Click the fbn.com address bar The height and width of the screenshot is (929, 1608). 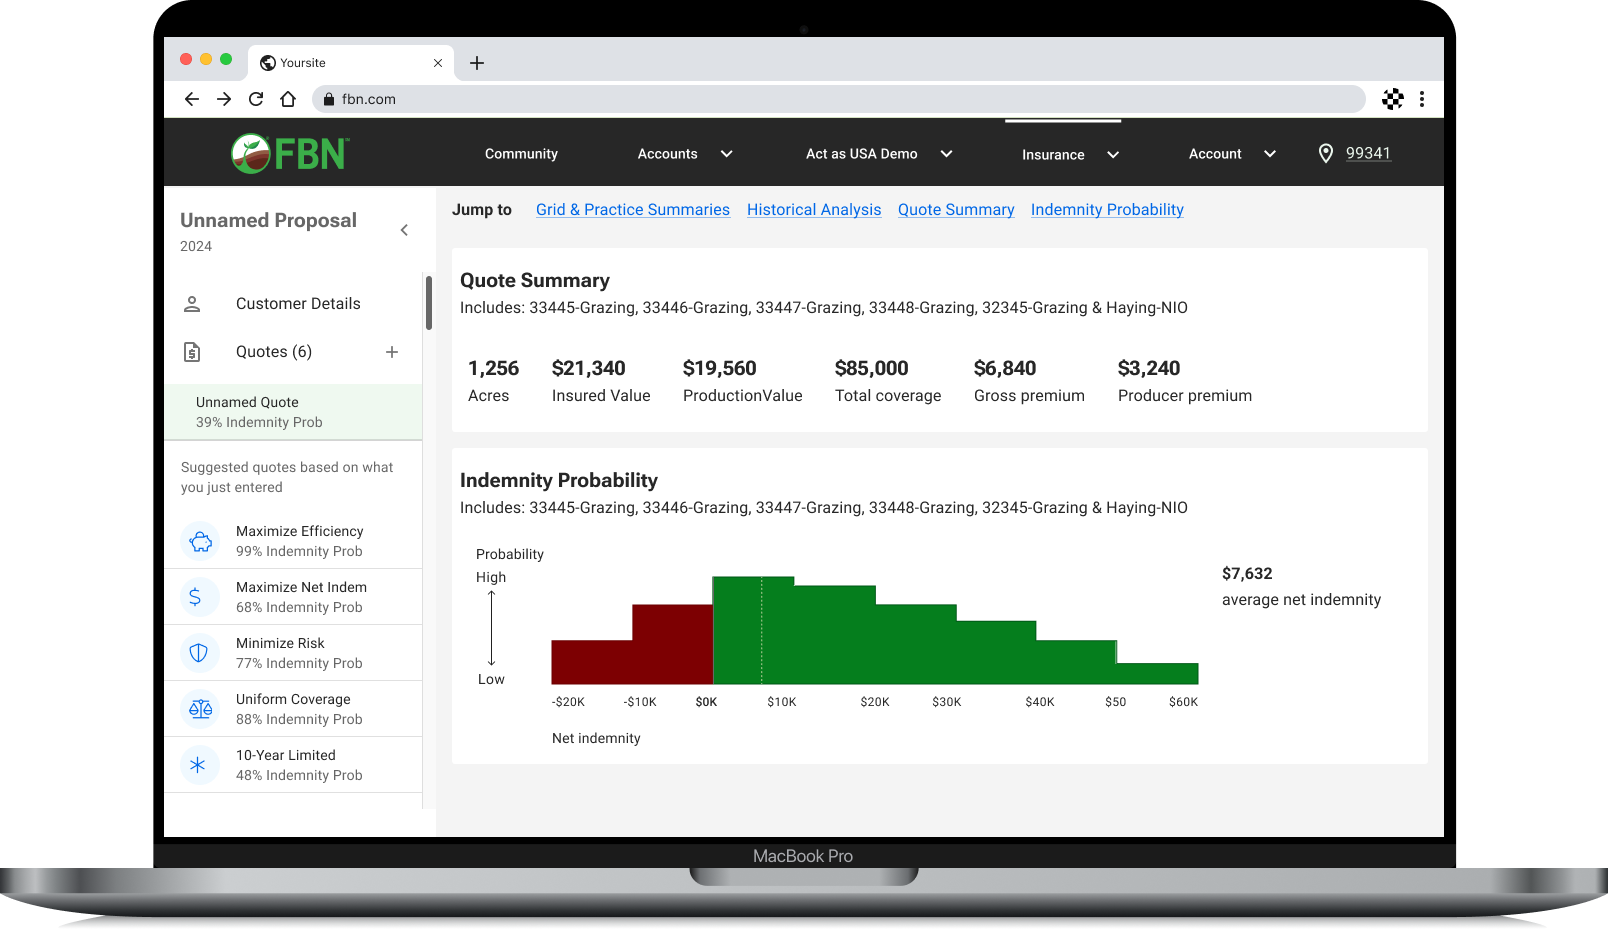pyautogui.click(x=839, y=99)
